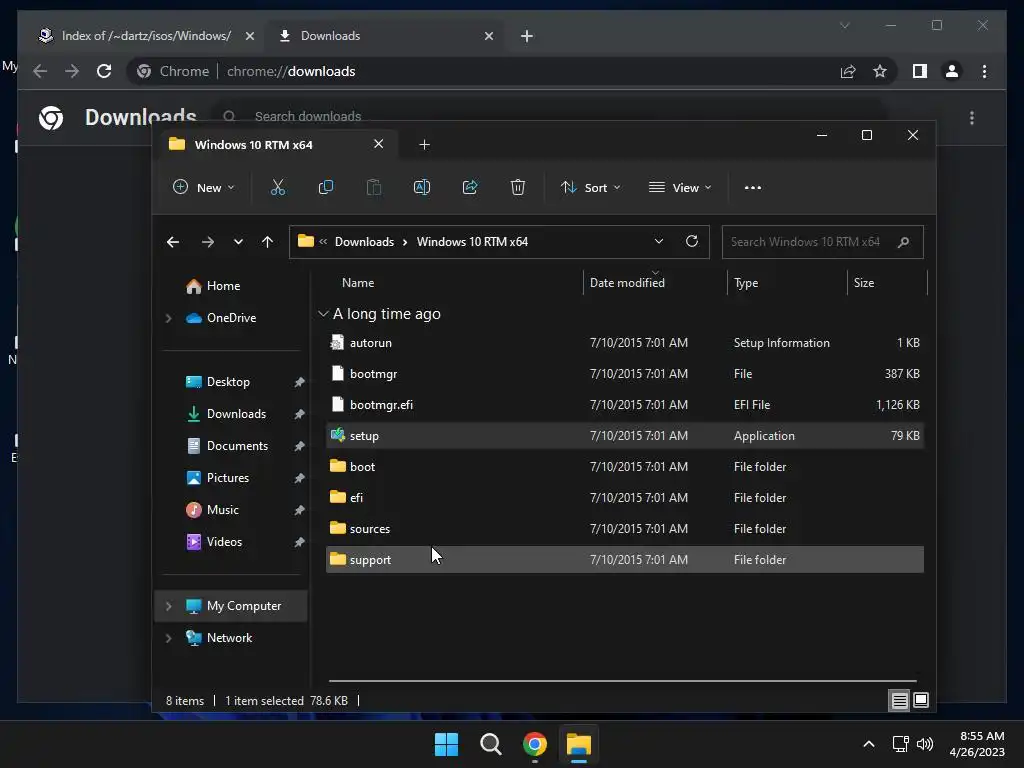Click the Share icon in Explorer toolbar
The height and width of the screenshot is (768, 1024).
(x=470, y=187)
